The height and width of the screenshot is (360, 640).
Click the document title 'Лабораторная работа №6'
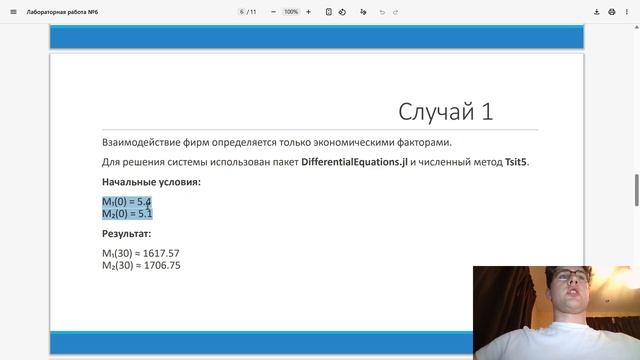(x=62, y=12)
